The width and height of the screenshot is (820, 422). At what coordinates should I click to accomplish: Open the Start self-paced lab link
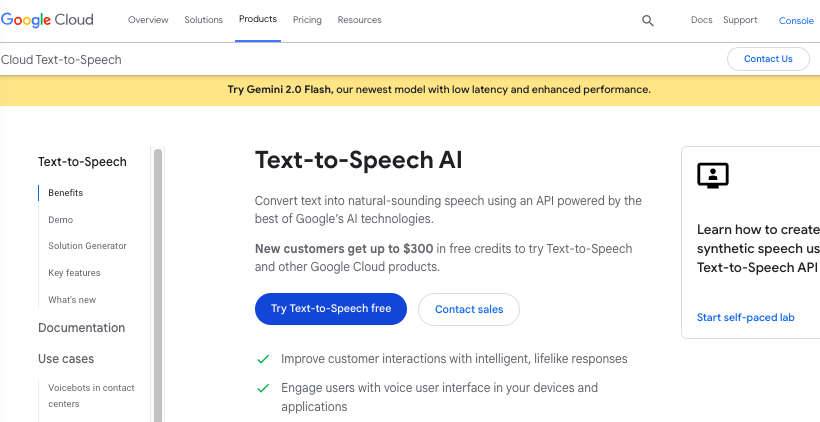click(x=745, y=317)
